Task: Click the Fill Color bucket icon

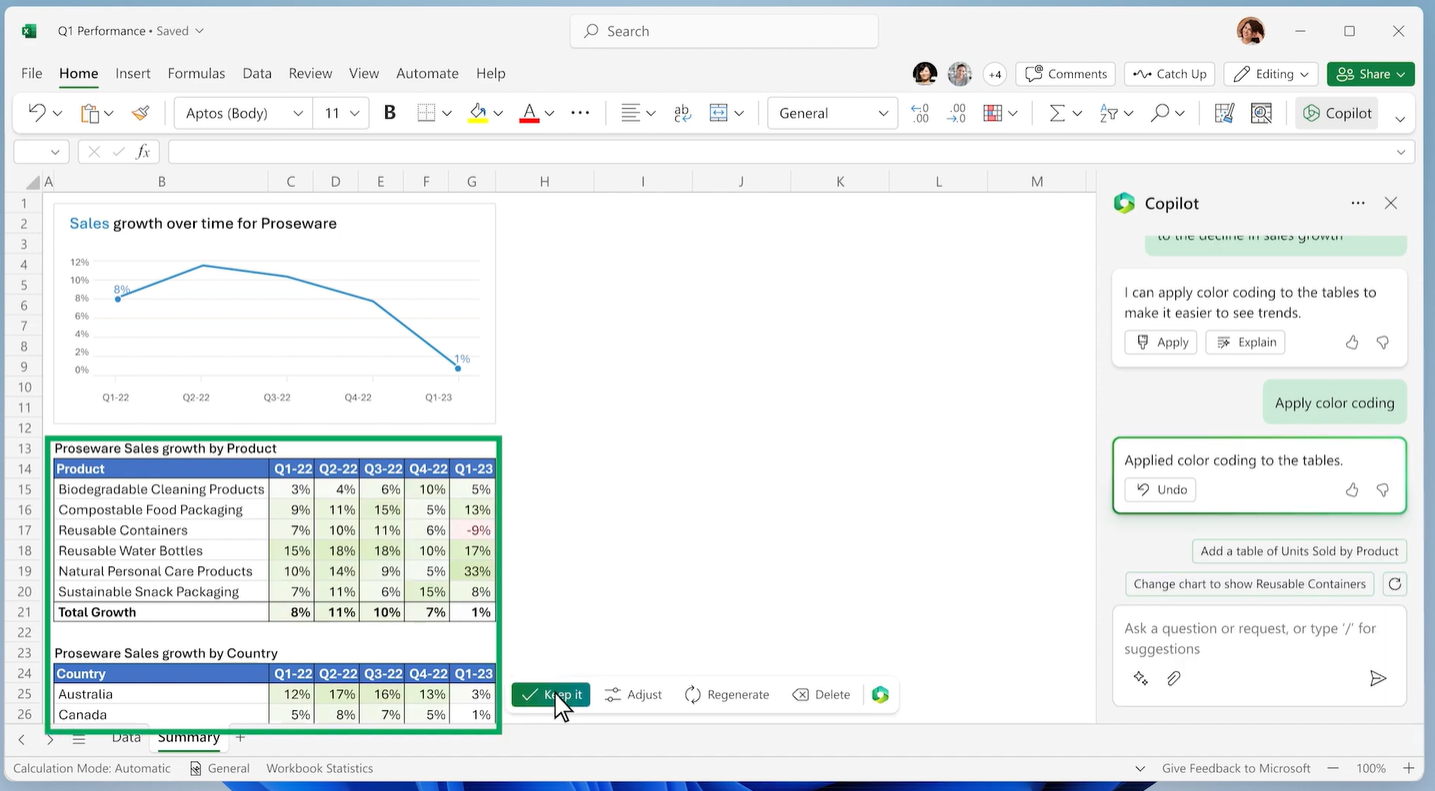Action: coord(478,113)
